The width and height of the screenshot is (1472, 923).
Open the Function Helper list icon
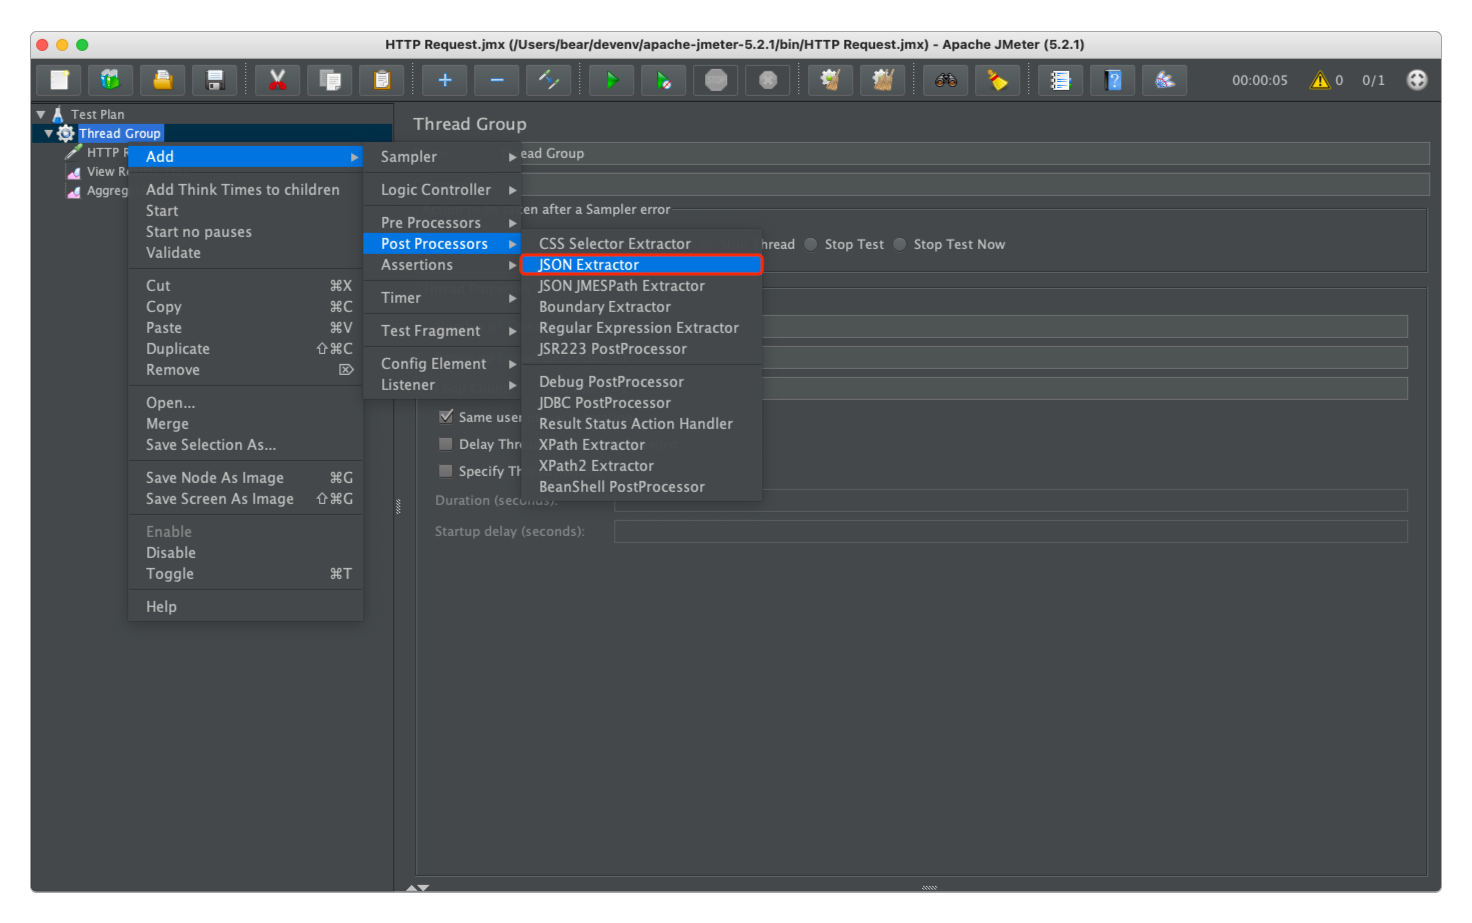pos(1061,80)
